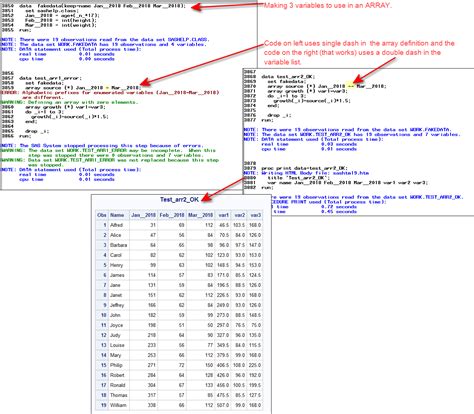Screen dimensions: 474x414
Task: Select the var2 column header
Action: 239,215
